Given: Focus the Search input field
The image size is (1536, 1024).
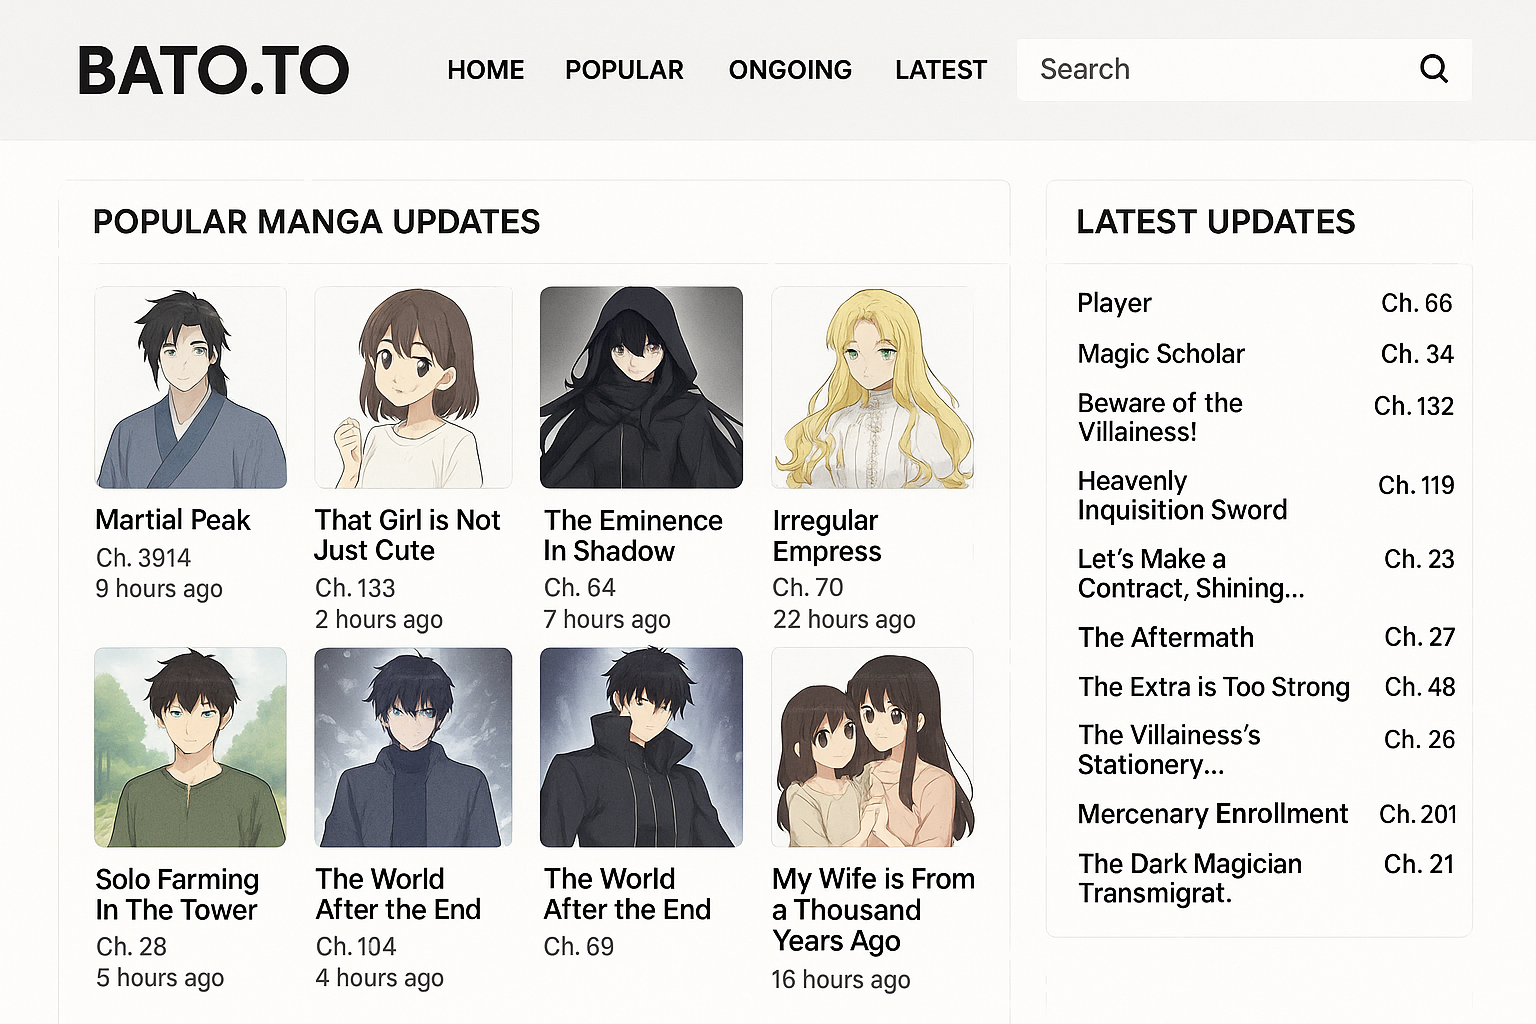Looking at the screenshot, I should [x=1220, y=70].
